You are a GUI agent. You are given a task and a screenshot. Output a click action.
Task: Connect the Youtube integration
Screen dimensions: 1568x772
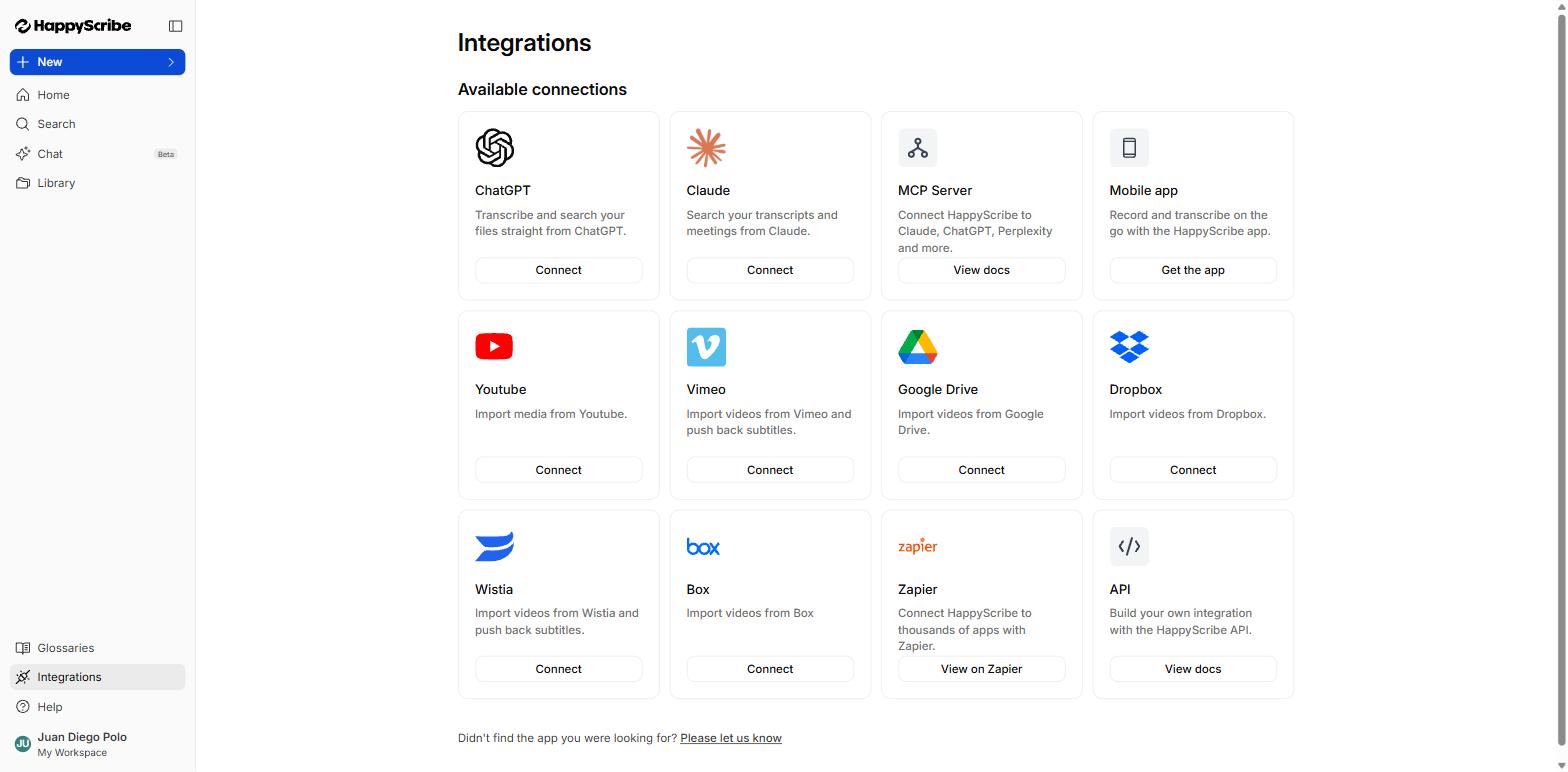[558, 470]
